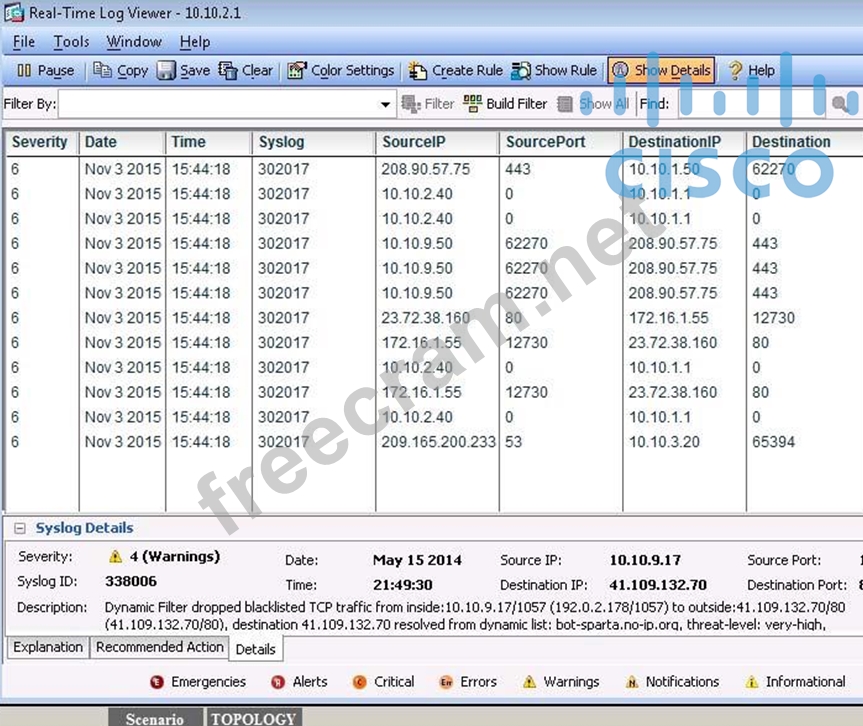Copy selected log entries
863x726 pixels.
[x=120, y=71]
